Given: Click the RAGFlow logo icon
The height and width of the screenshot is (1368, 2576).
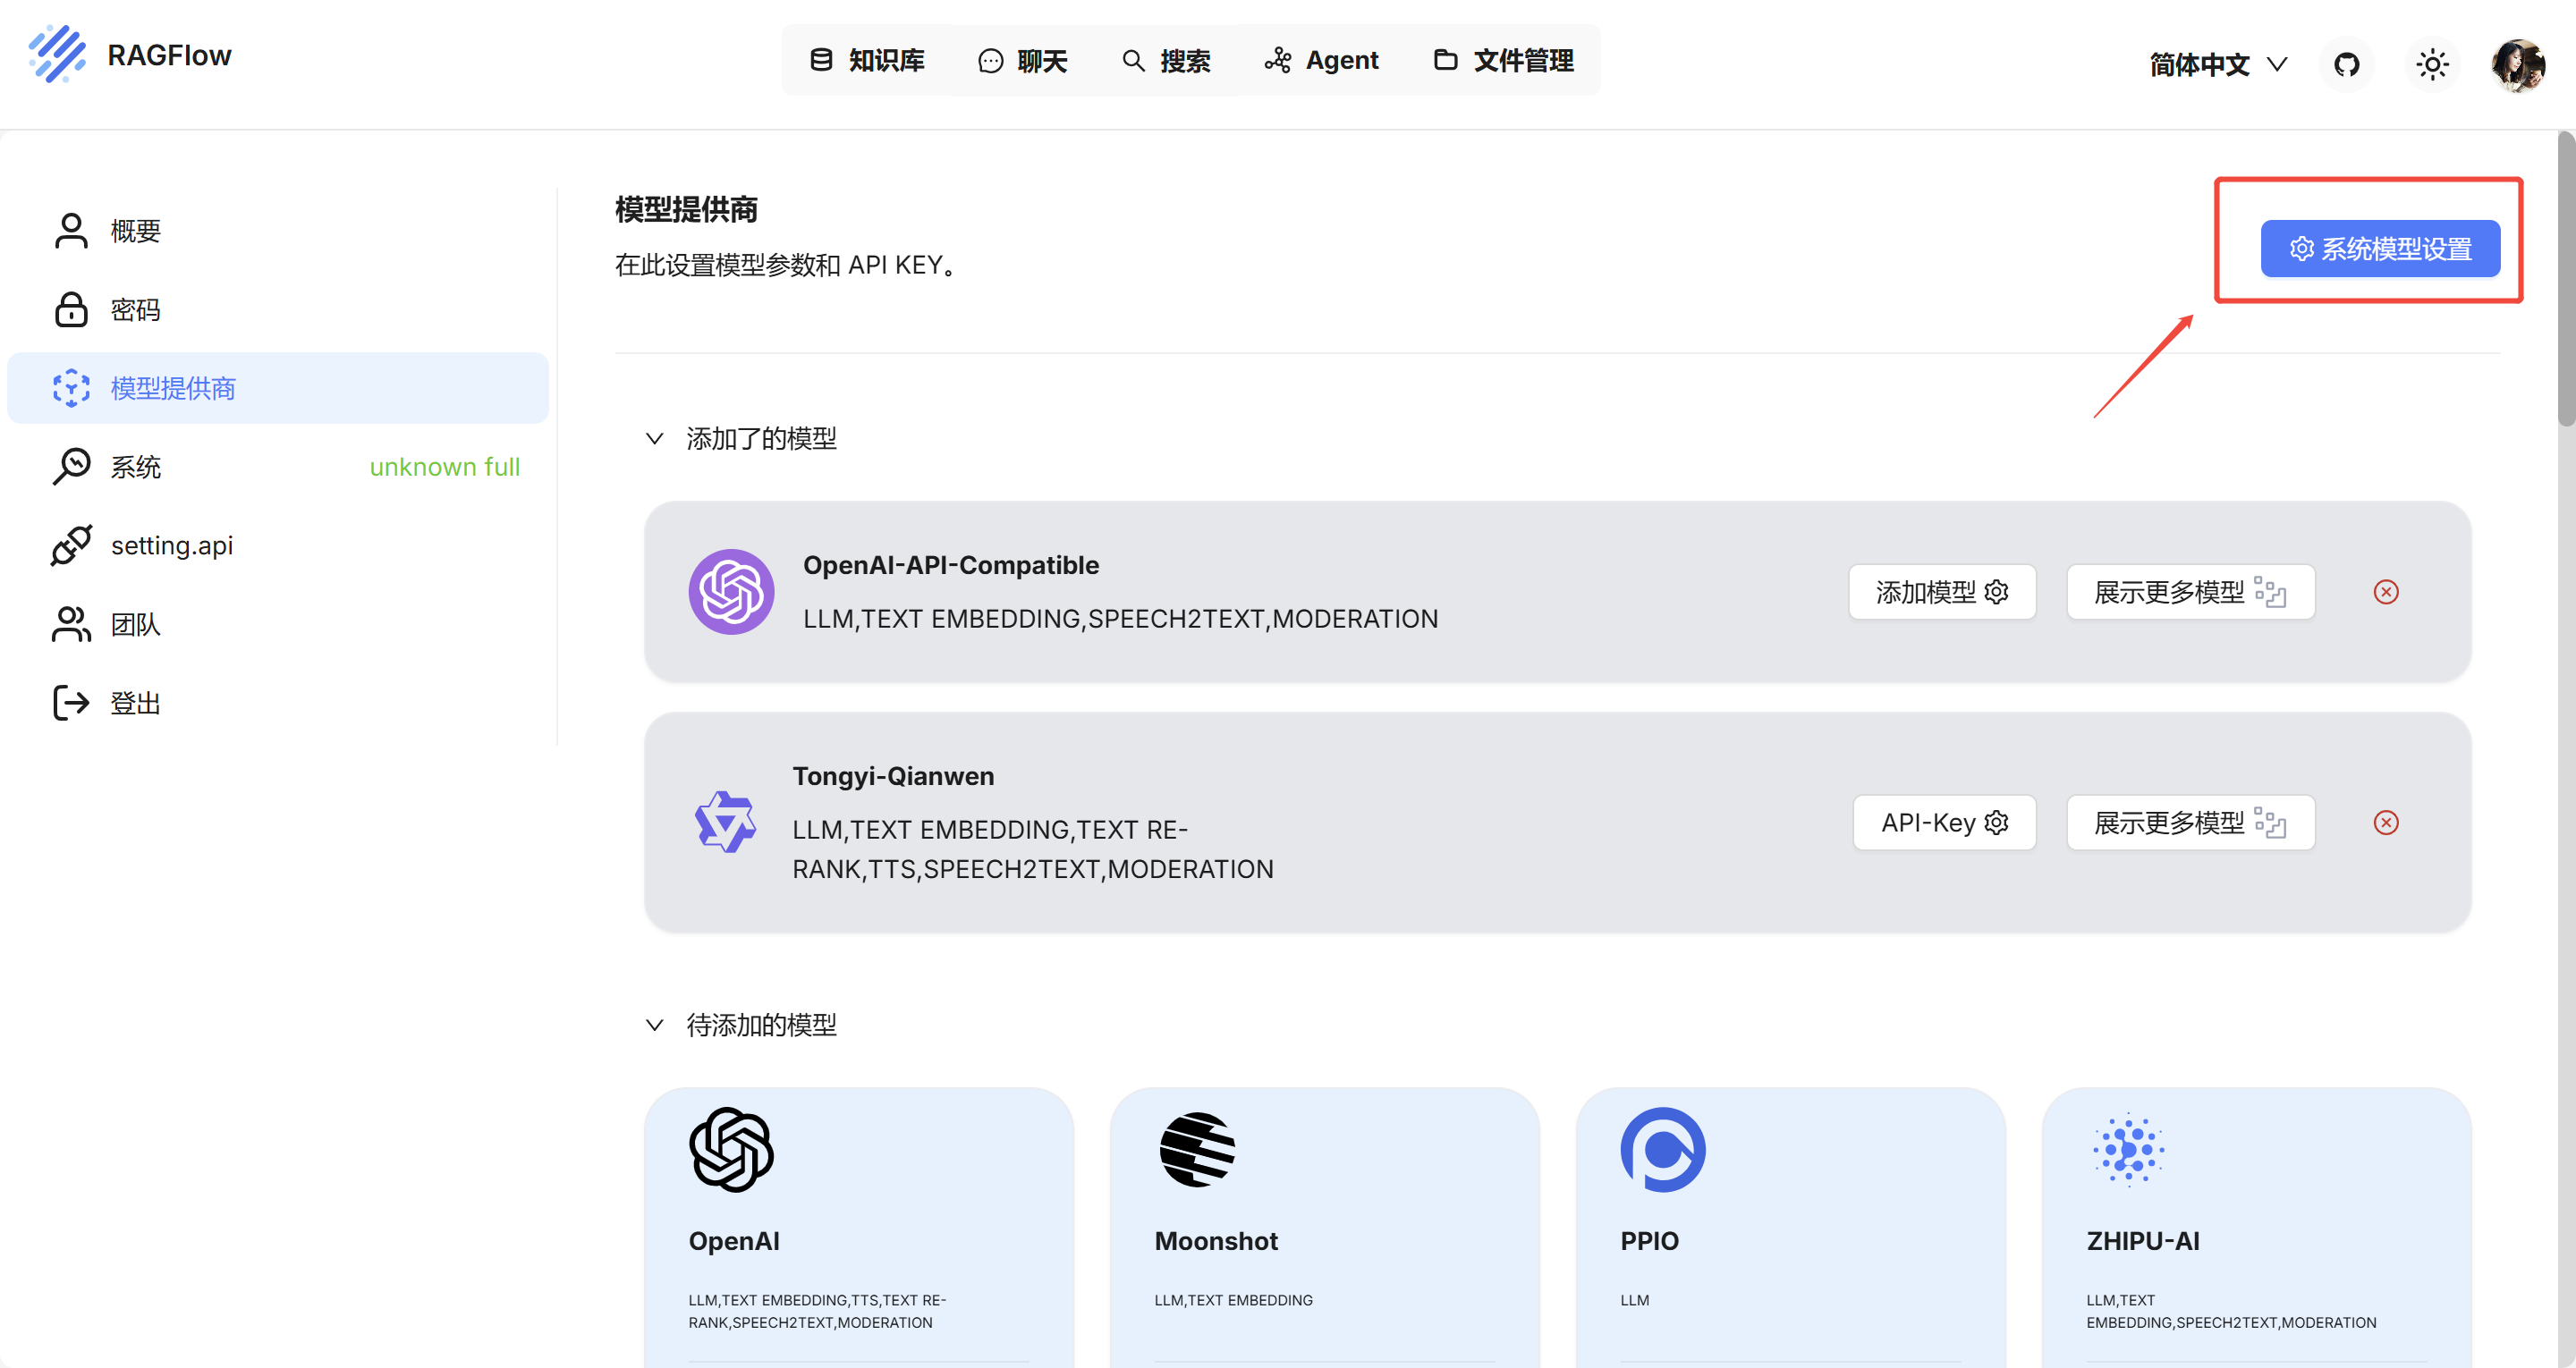Looking at the screenshot, I should click(58, 55).
